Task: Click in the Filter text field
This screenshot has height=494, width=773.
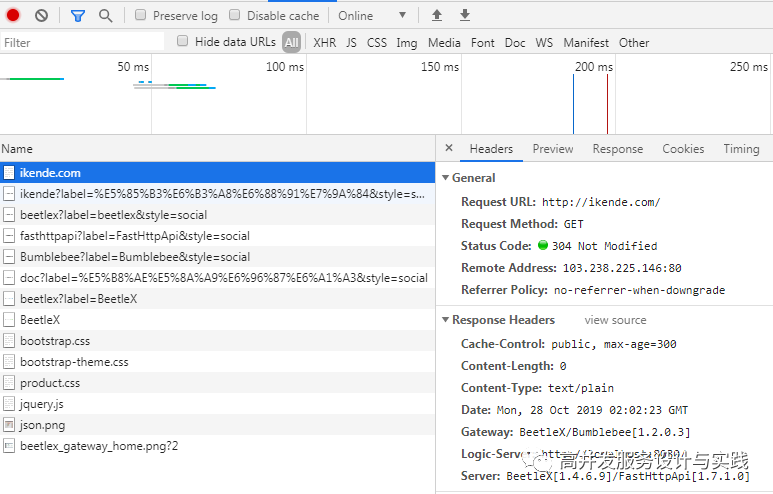Action: click(x=82, y=42)
